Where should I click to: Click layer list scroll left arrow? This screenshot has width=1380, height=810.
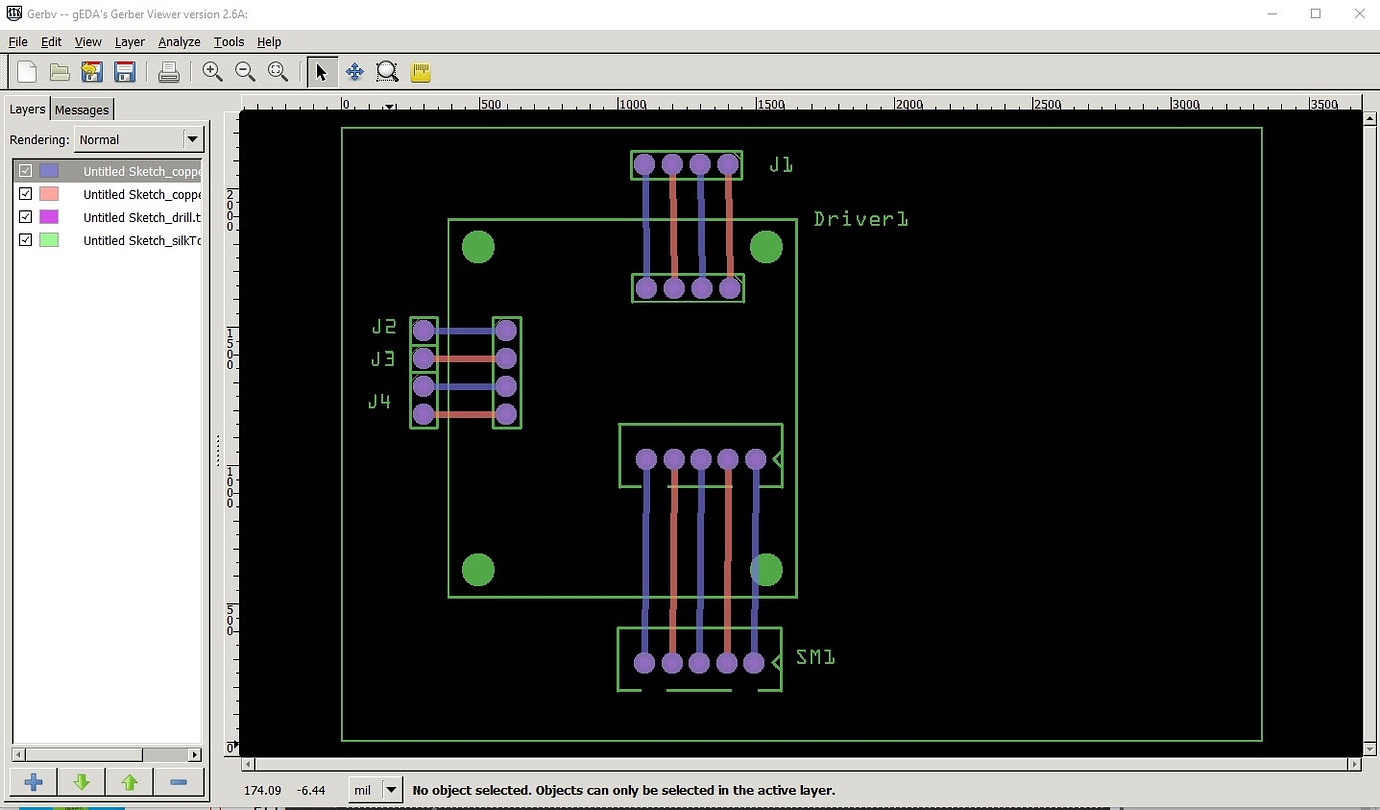(x=17, y=755)
